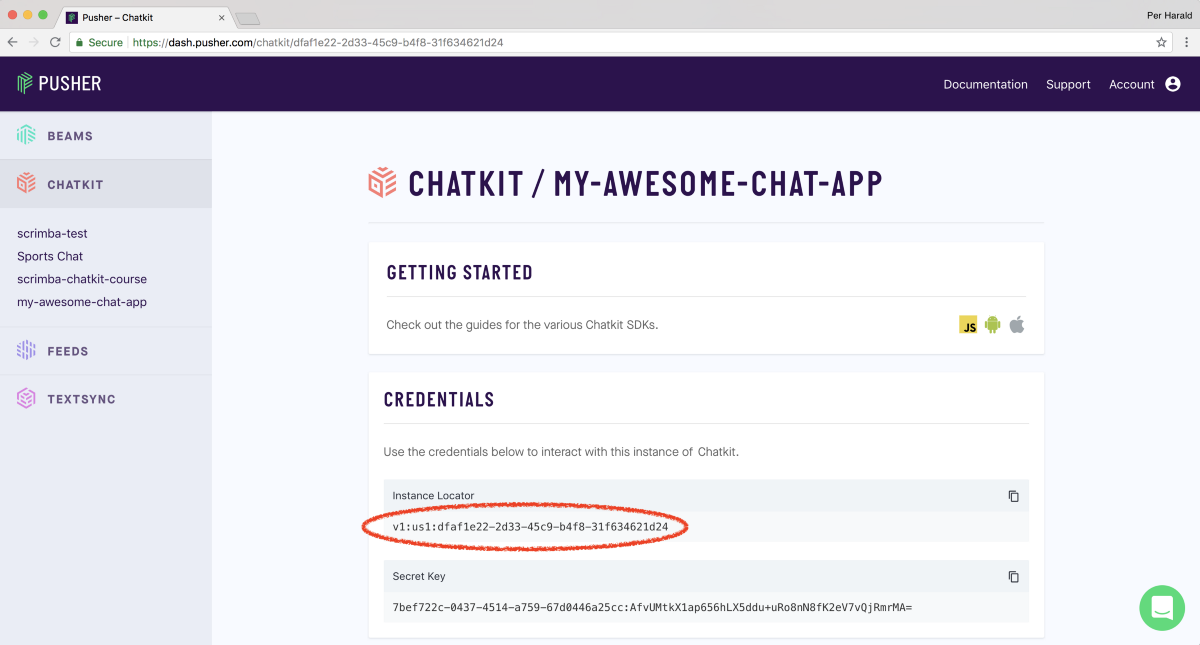The width and height of the screenshot is (1200, 645).
Task: Open the Apple iOS SDK guide icon
Action: (x=1017, y=325)
